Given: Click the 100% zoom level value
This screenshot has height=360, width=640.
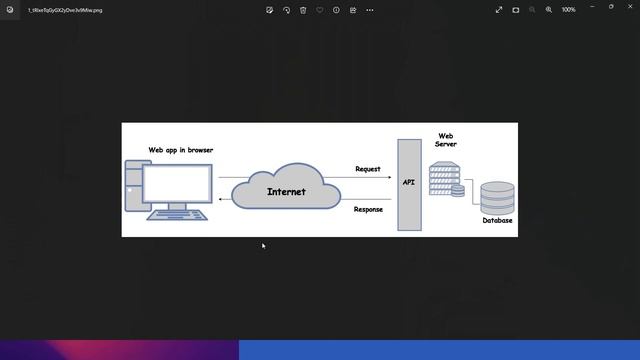Looking at the screenshot, I should (x=569, y=9).
